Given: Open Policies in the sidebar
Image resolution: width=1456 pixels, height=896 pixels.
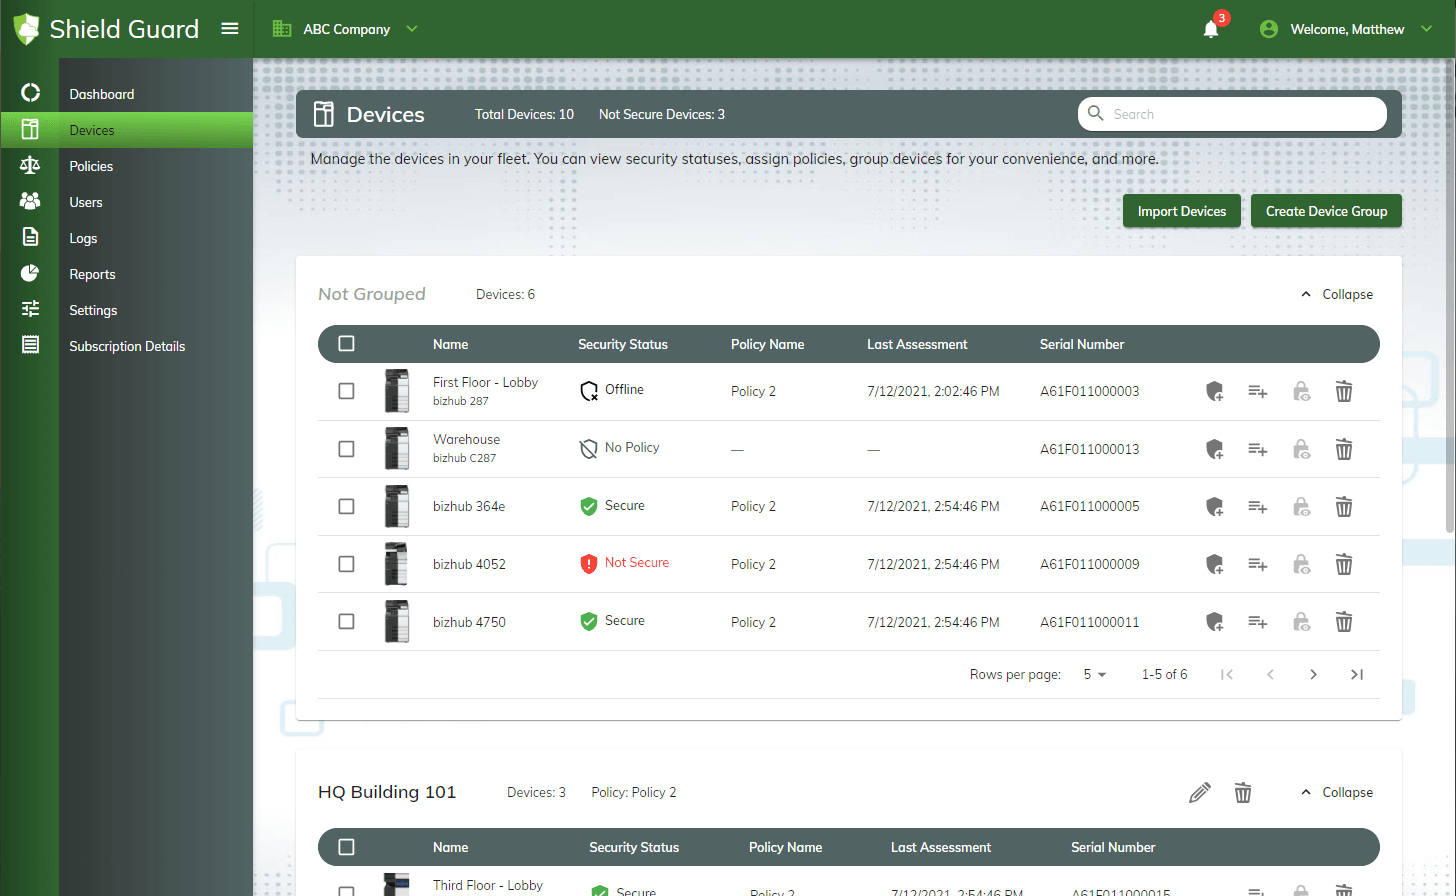Looking at the screenshot, I should point(91,167).
